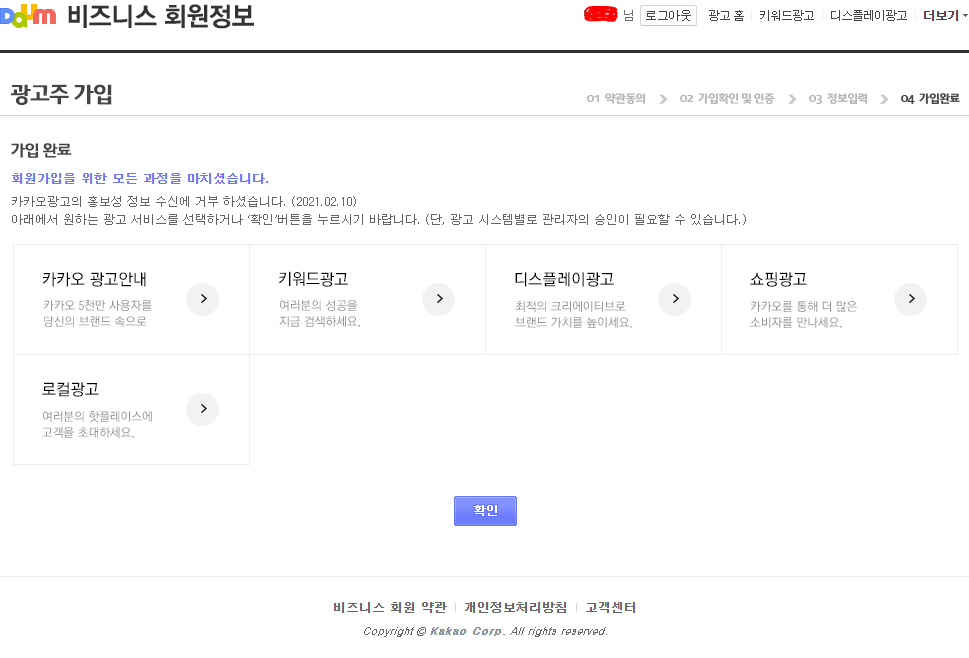
Task: Click step 03 정보입력
Action: (838, 98)
